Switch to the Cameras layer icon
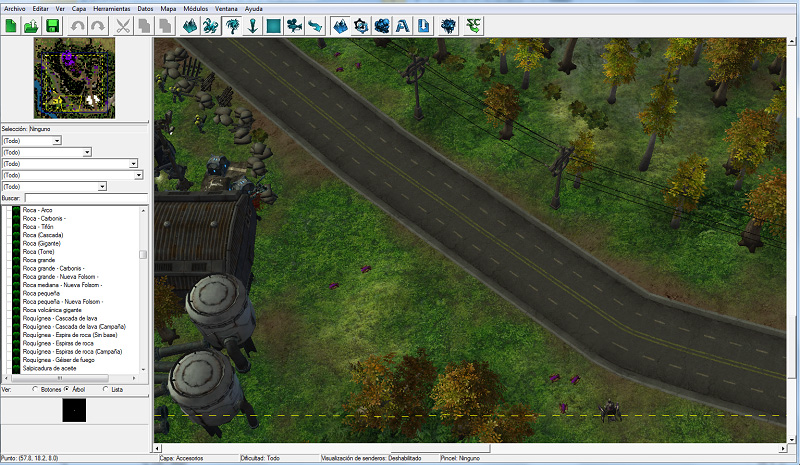Viewport: 800px width, 465px height. [x=294, y=26]
